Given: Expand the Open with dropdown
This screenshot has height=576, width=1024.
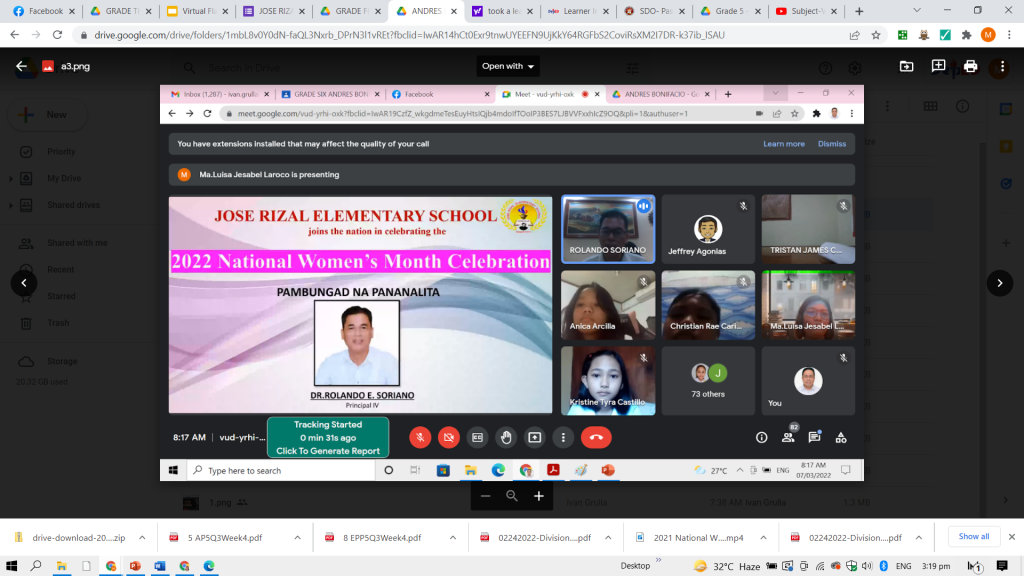Looking at the screenshot, I should click(507, 66).
